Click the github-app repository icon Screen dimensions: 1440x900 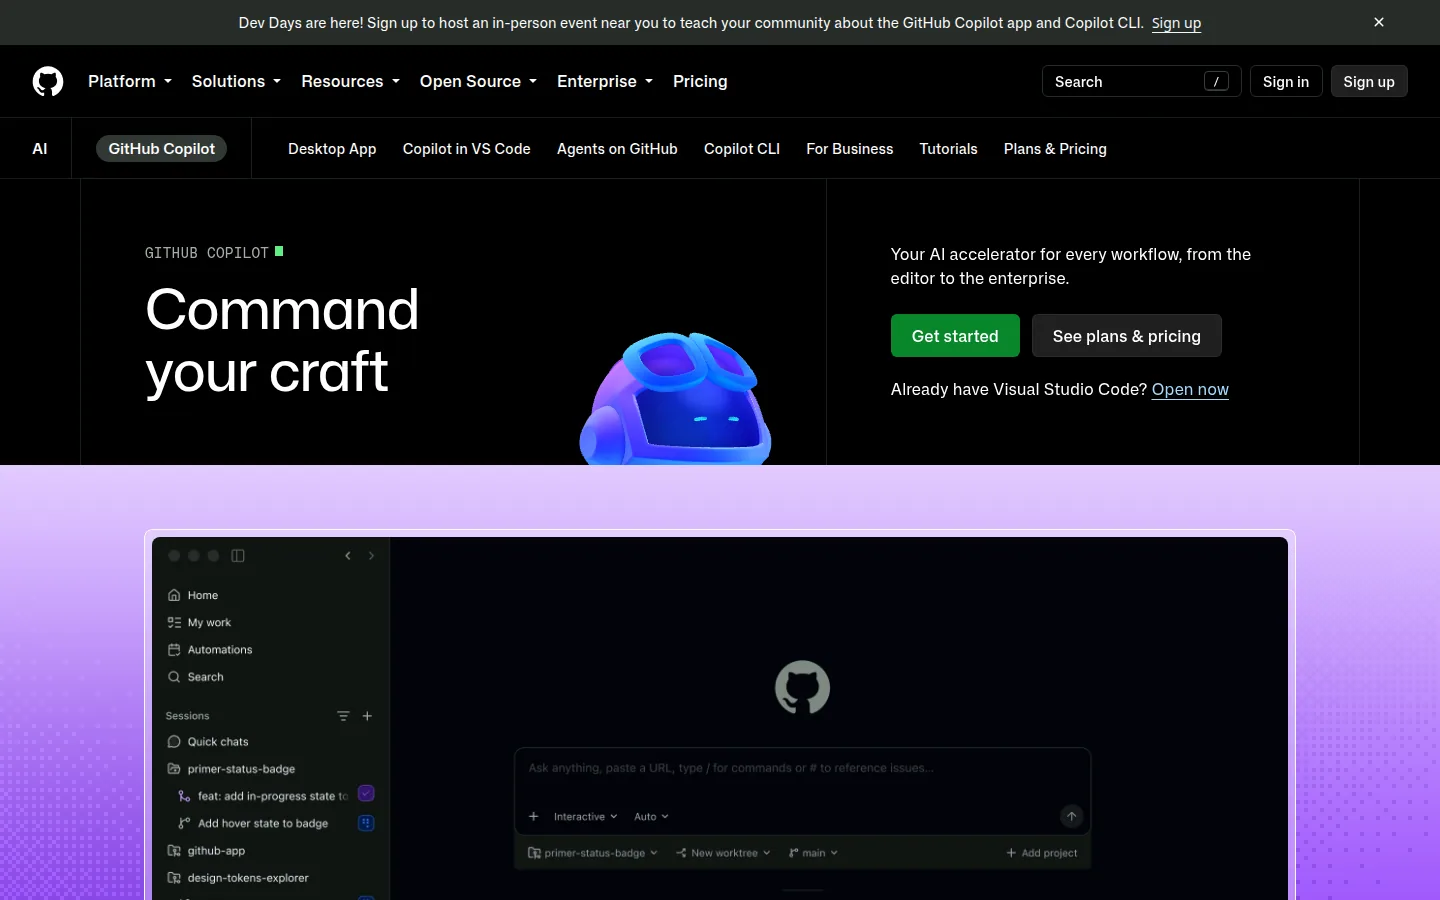(174, 851)
